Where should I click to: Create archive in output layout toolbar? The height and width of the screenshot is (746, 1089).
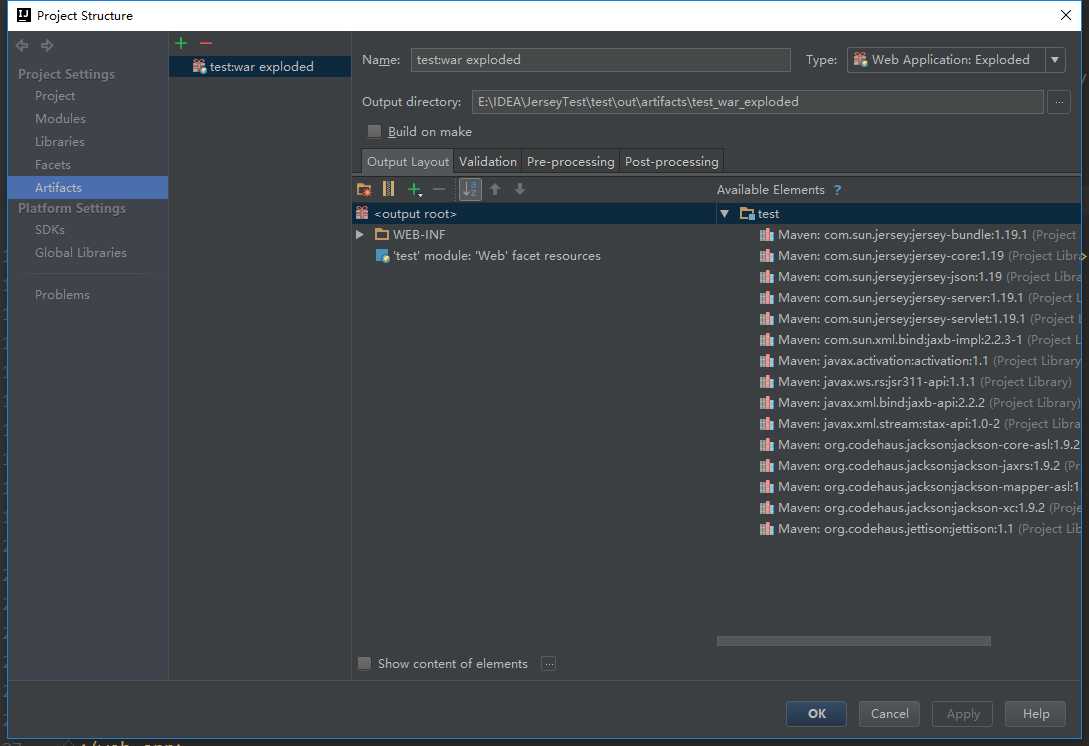click(x=388, y=189)
